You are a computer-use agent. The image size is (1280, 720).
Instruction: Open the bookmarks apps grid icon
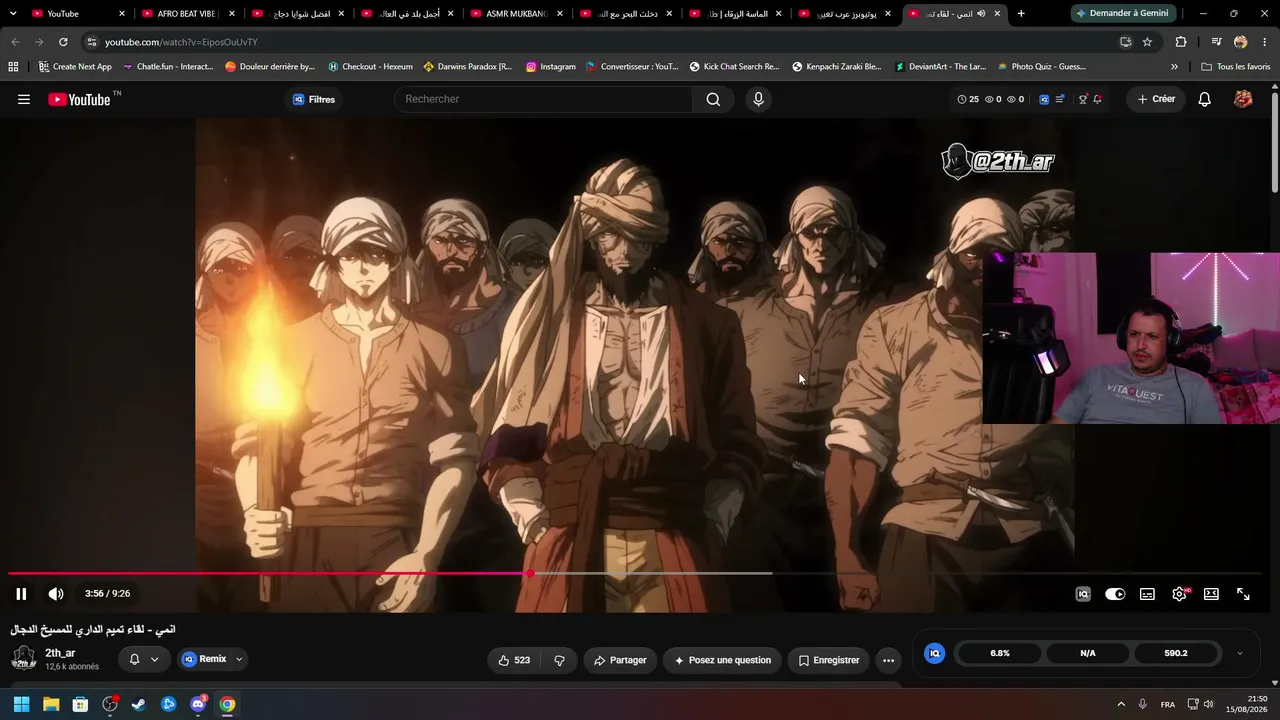click(x=13, y=67)
